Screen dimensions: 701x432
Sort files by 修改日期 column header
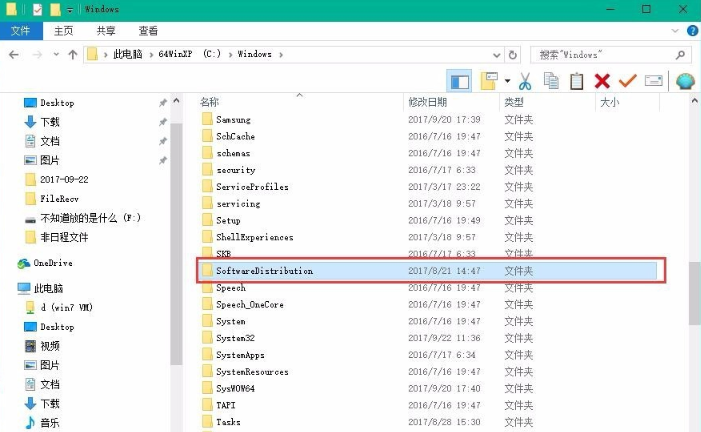click(427, 102)
